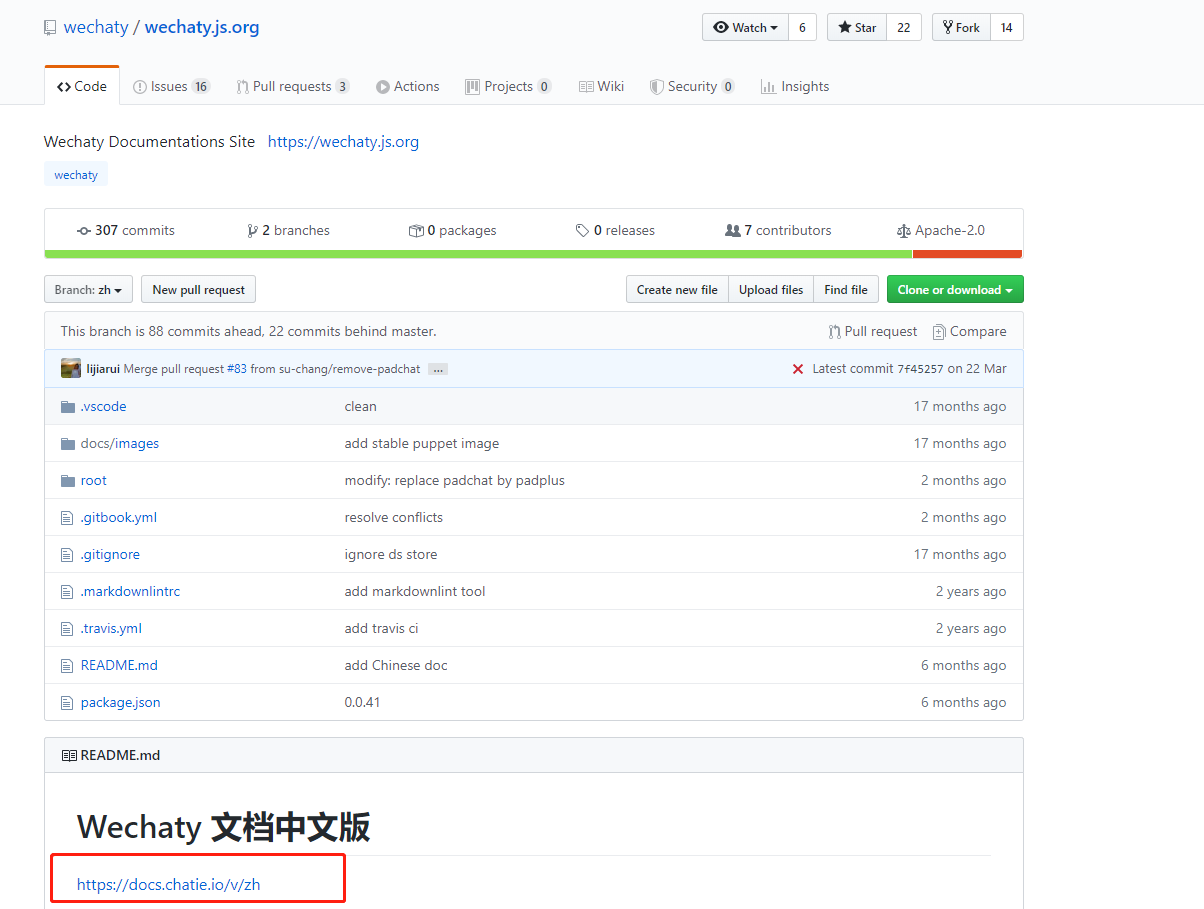Open the .markdownlintrc file
This screenshot has width=1204, height=909.
pos(130,591)
